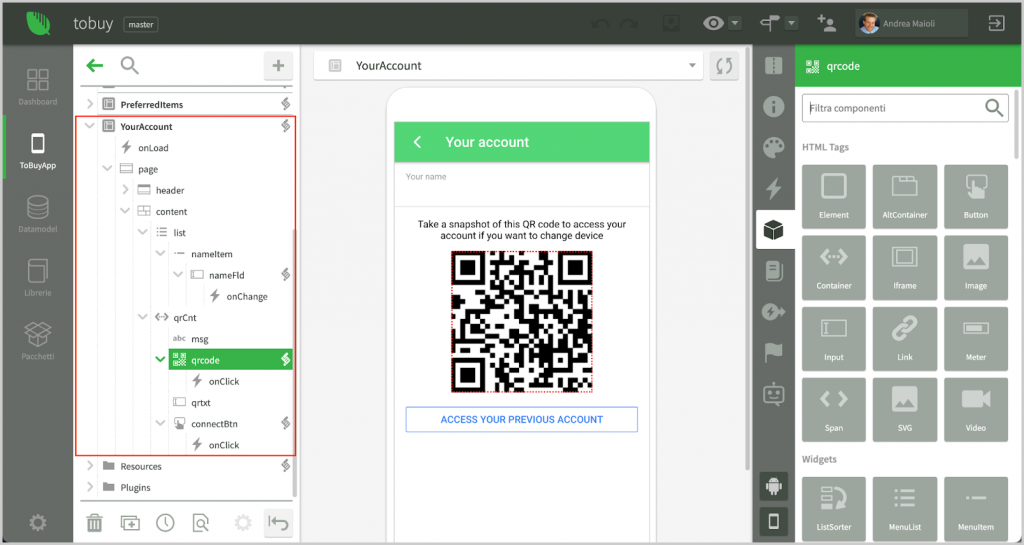Open the document notes tab

(774, 271)
